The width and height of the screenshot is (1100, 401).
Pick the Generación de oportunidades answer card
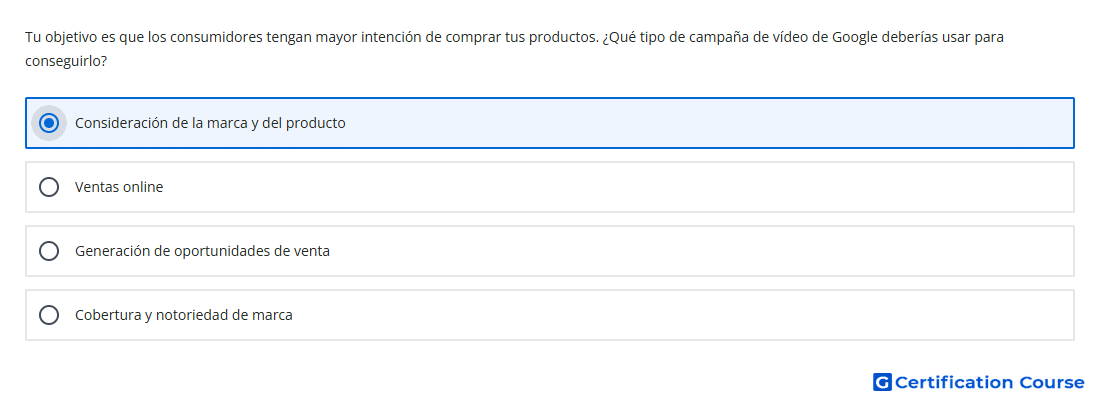(x=550, y=251)
